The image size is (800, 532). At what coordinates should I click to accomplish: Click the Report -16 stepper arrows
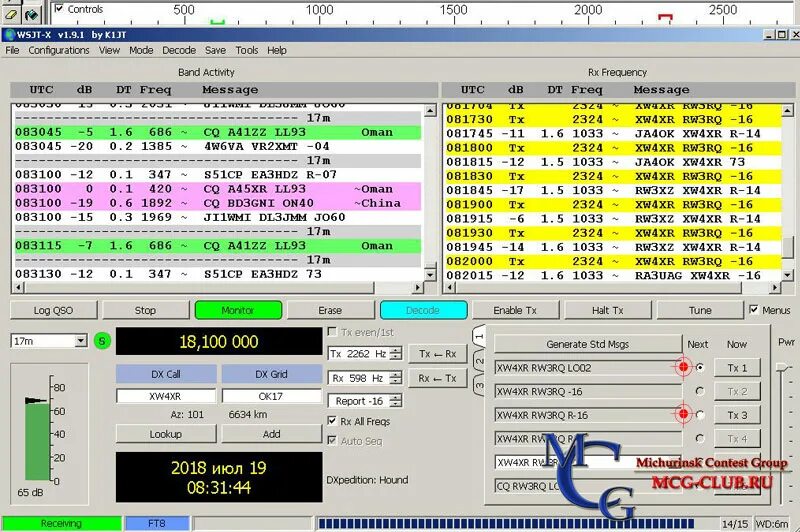pyautogui.click(x=396, y=401)
